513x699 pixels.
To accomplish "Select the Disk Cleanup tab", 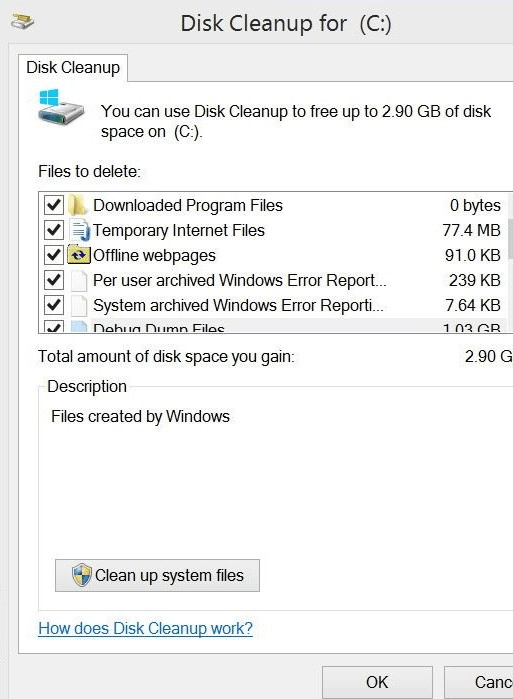I will point(73,68).
